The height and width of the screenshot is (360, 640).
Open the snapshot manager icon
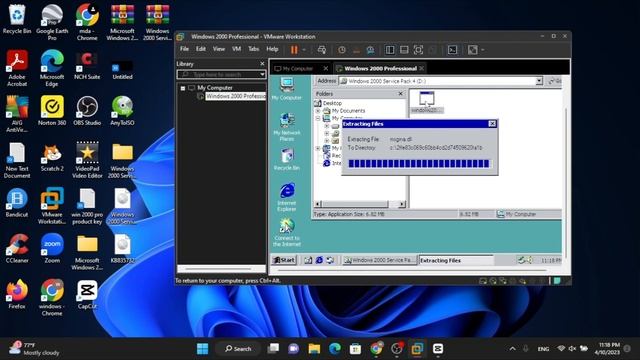coord(370,50)
